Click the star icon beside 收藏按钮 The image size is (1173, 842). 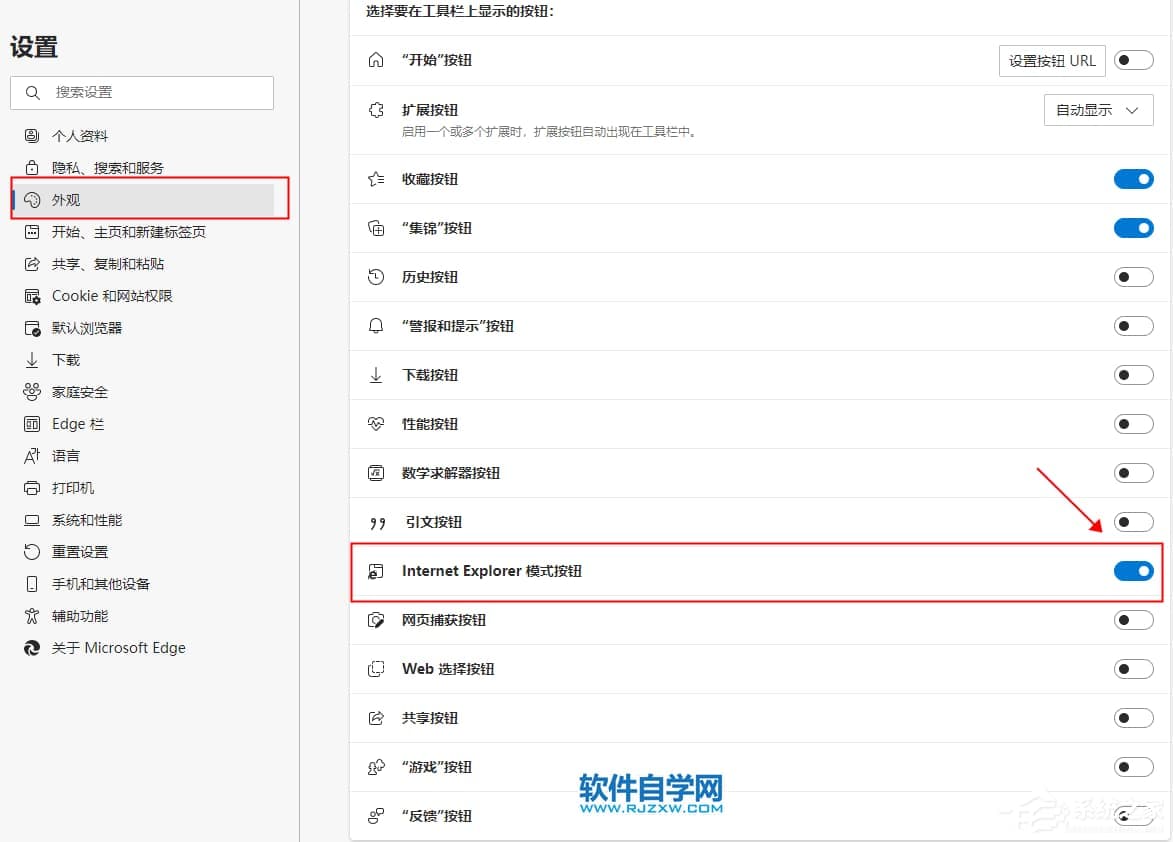point(376,179)
